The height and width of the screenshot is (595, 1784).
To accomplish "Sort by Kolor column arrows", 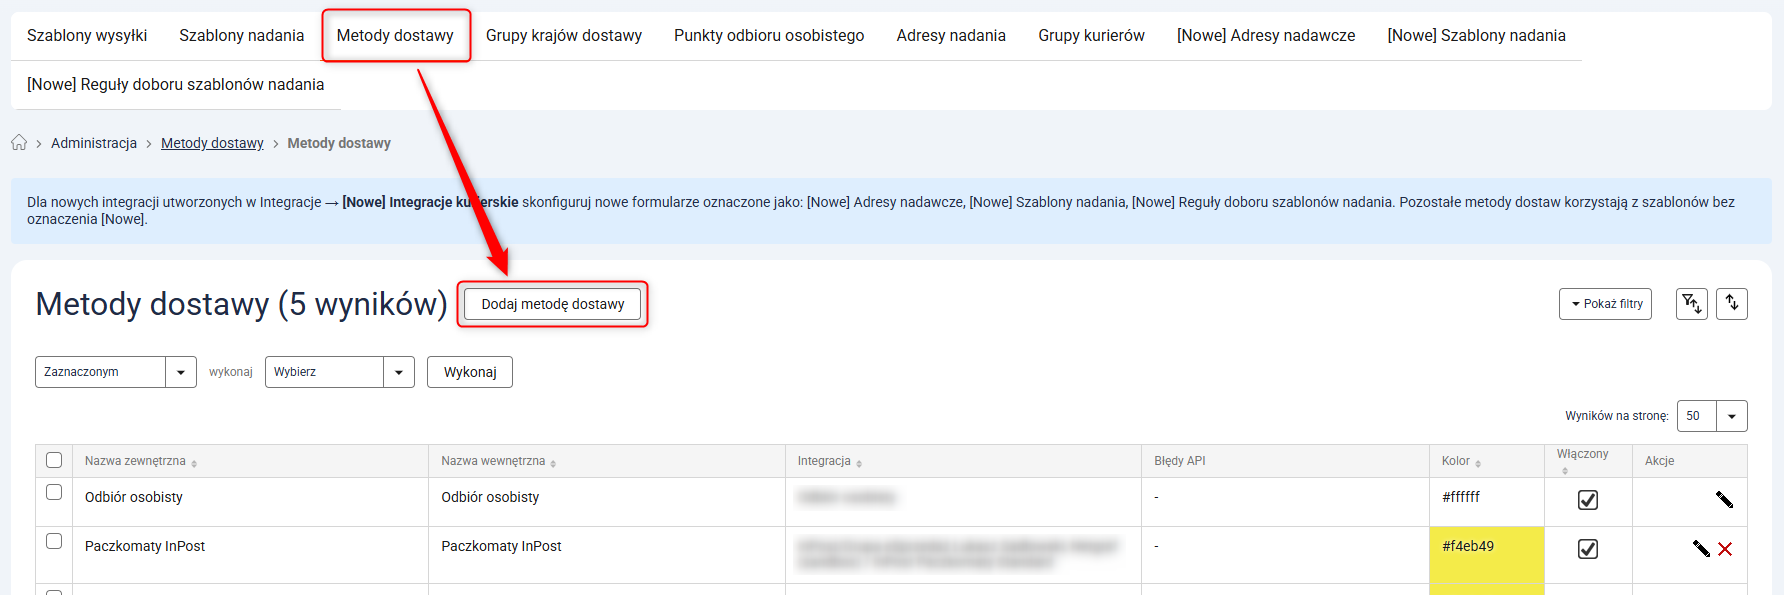I will [1478, 463].
